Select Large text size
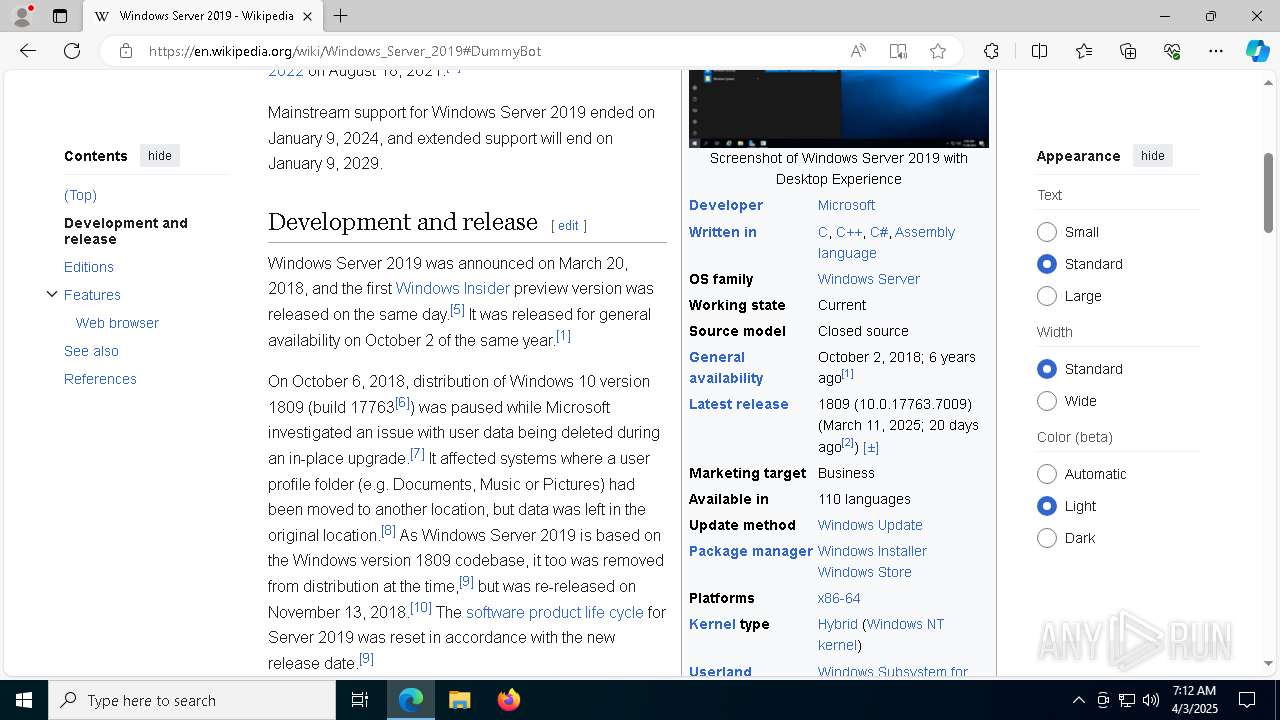This screenshot has height=720, width=1280. pos(1047,296)
